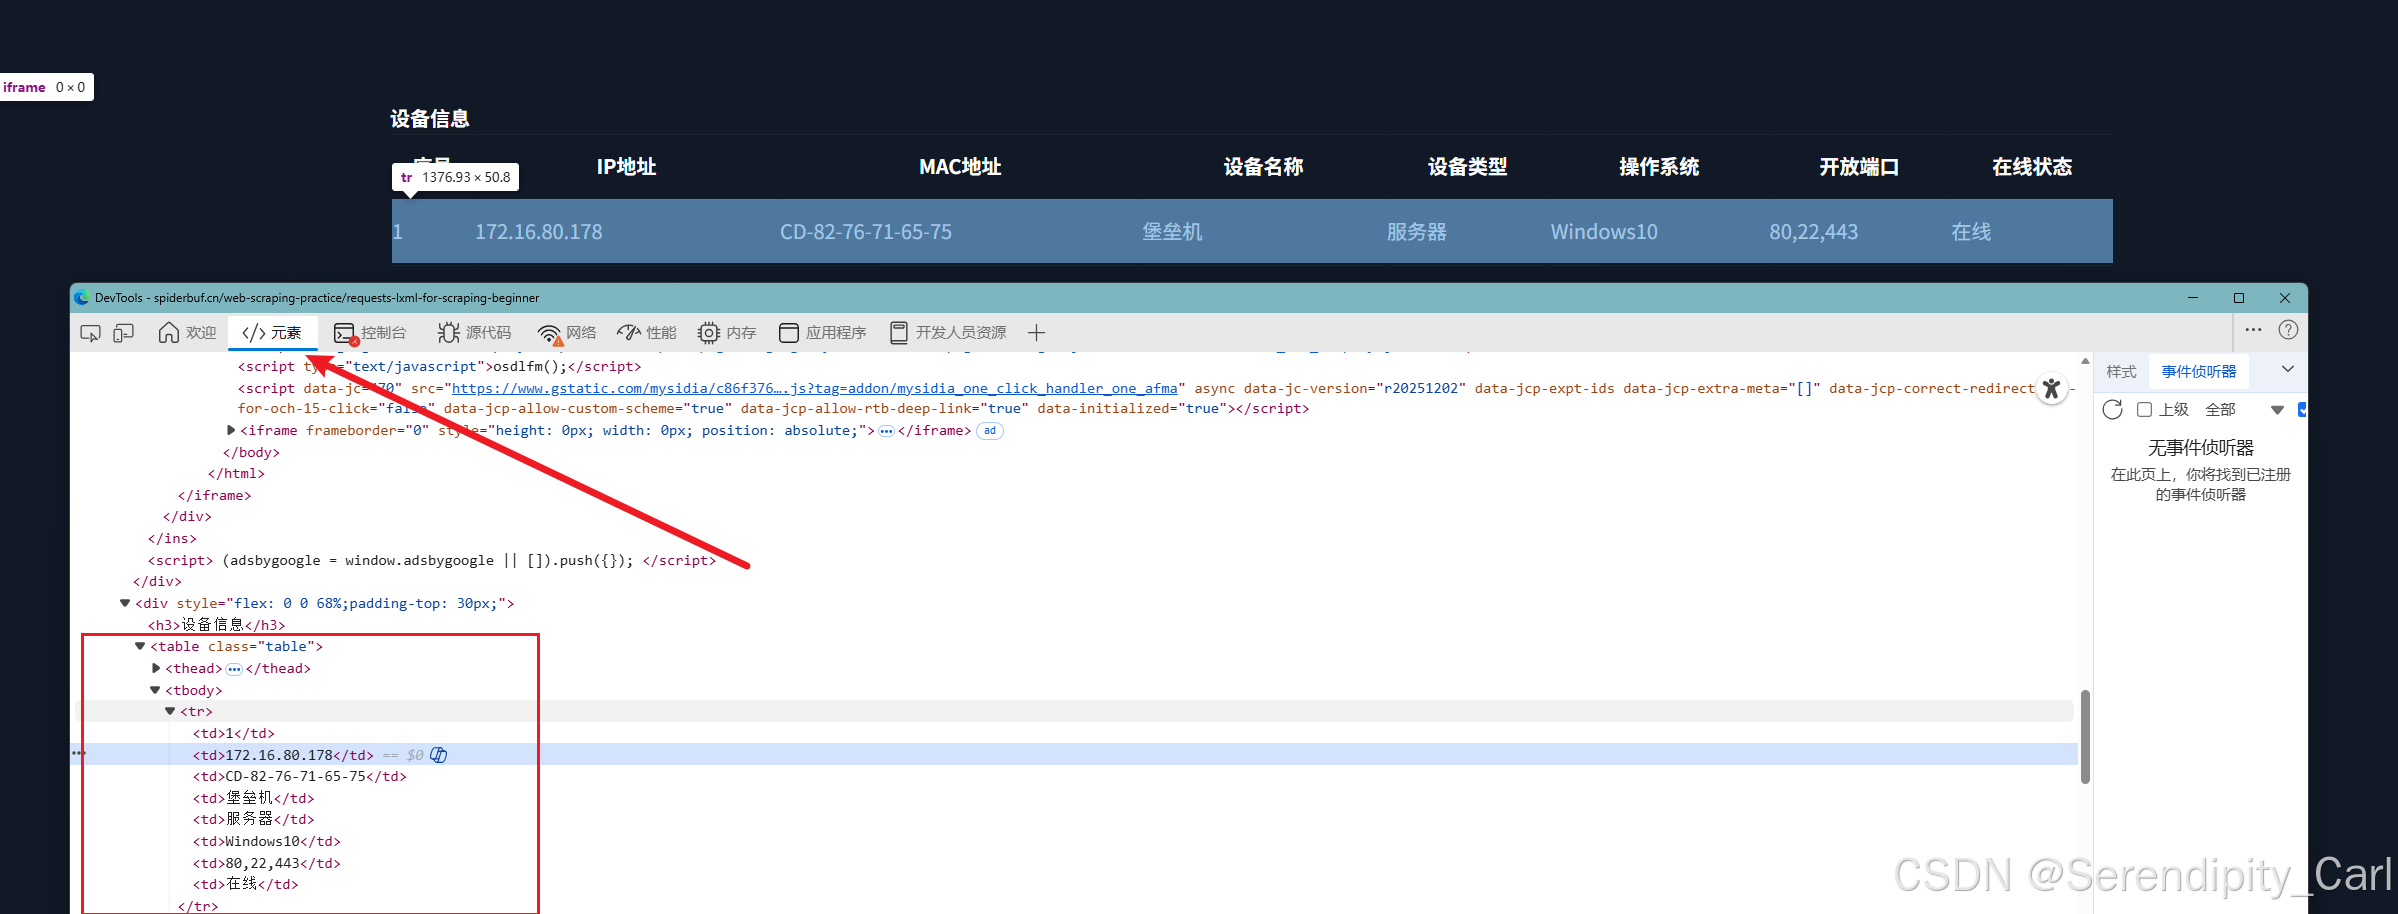
Task: Open the 开发人员资源 developer resources tab
Action: click(x=947, y=333)
